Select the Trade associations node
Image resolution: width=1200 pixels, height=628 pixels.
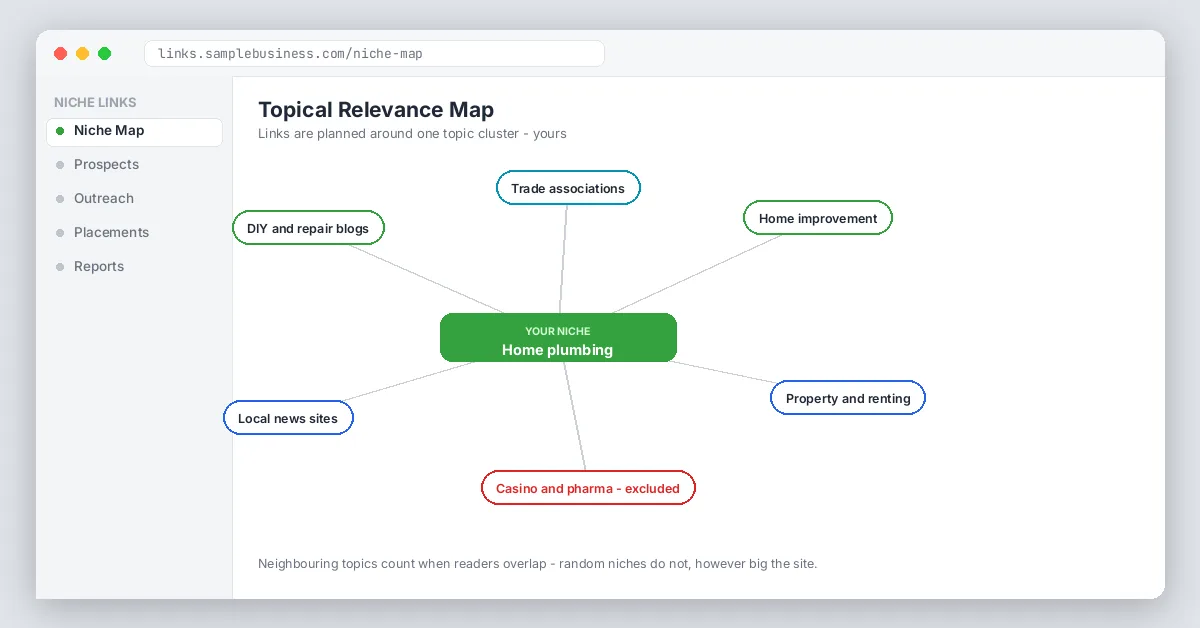568,188
